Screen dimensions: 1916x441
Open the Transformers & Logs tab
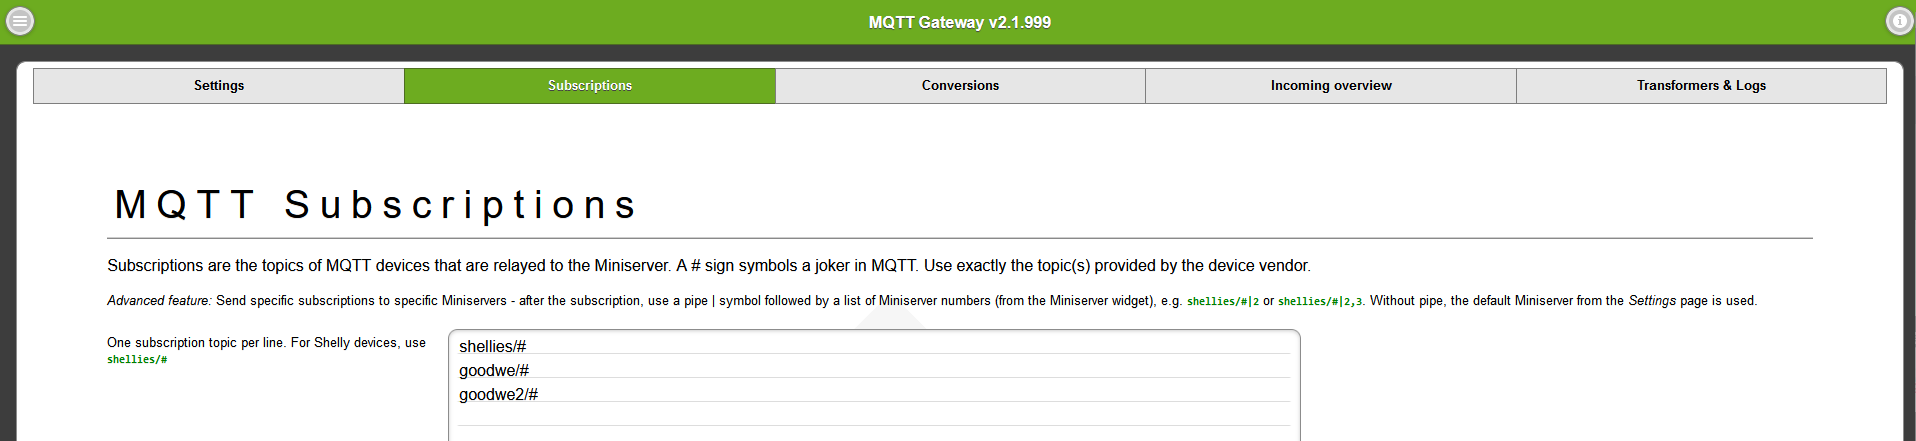1701,86
